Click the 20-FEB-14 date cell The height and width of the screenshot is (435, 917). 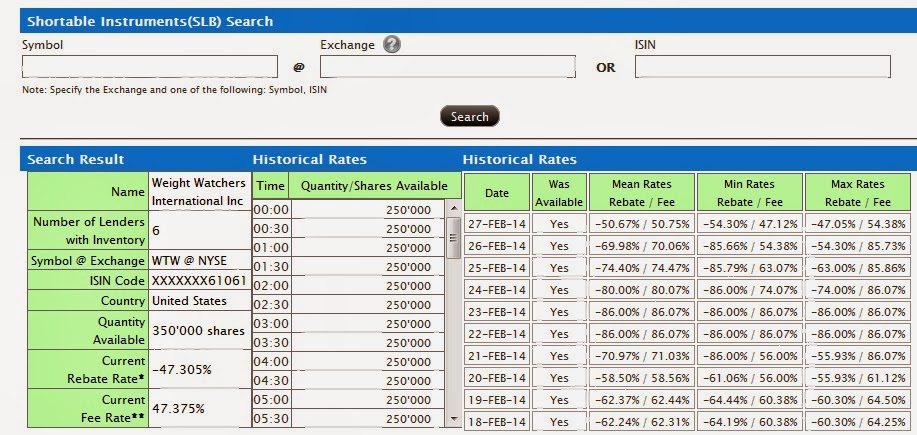(497, 378)
